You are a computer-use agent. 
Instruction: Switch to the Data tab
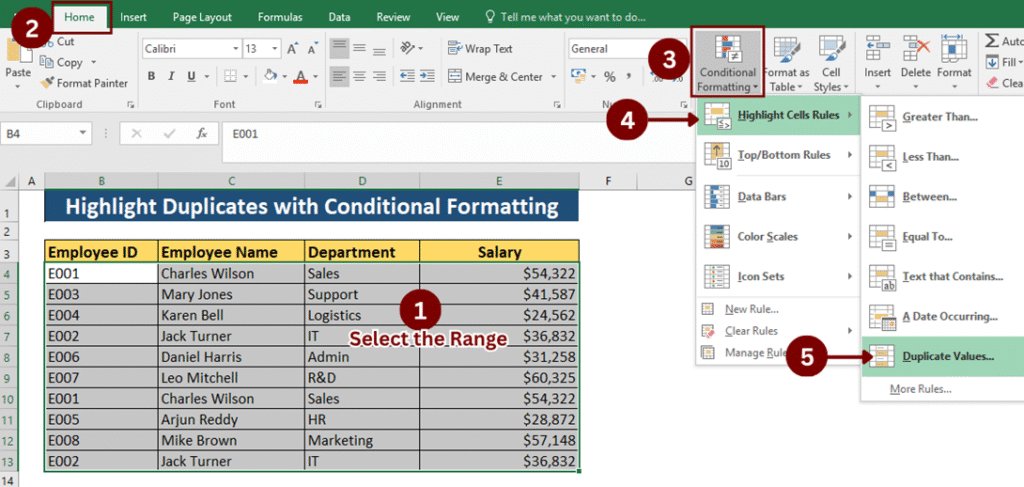(x=339, y=18)
